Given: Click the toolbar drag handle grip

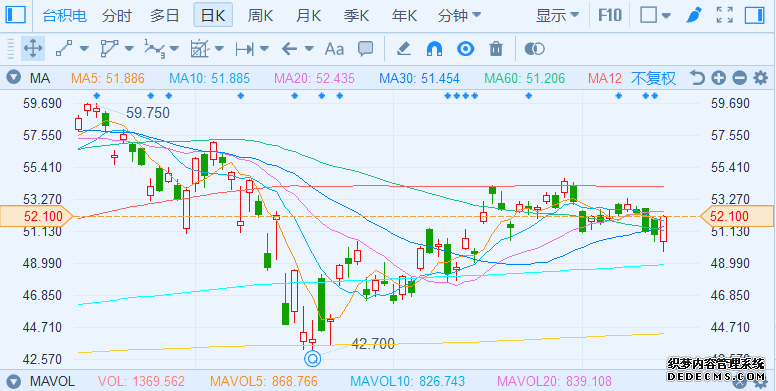Looking at the screenshot, I should [10, 49].
